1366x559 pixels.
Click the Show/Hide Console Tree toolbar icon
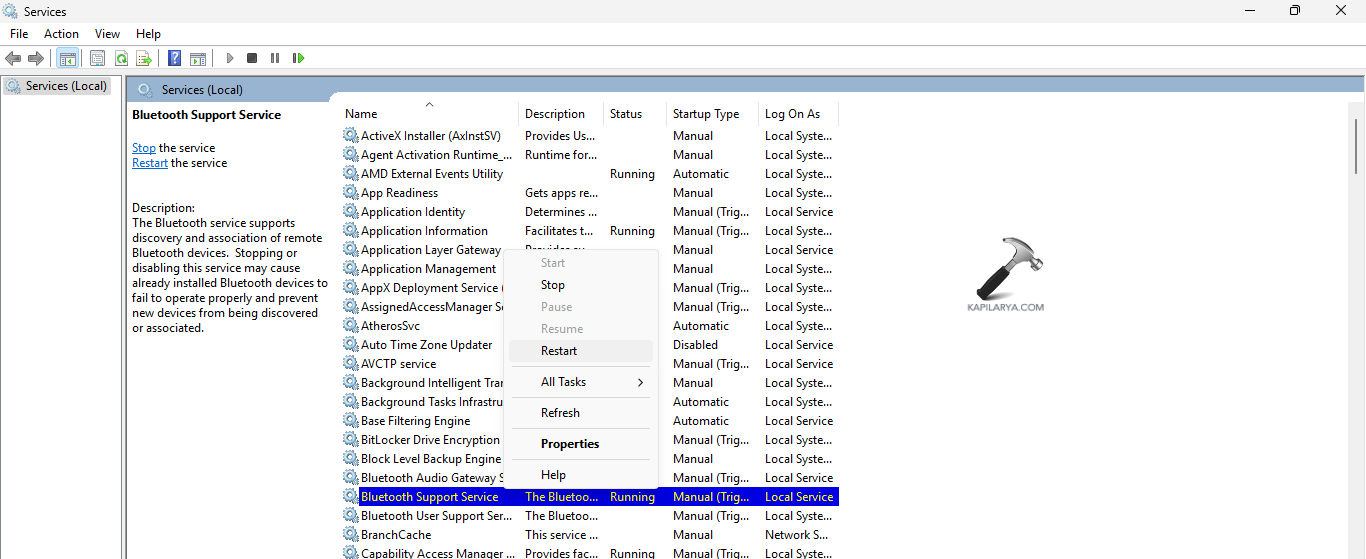pyautogui.click(x=67, y=58)
